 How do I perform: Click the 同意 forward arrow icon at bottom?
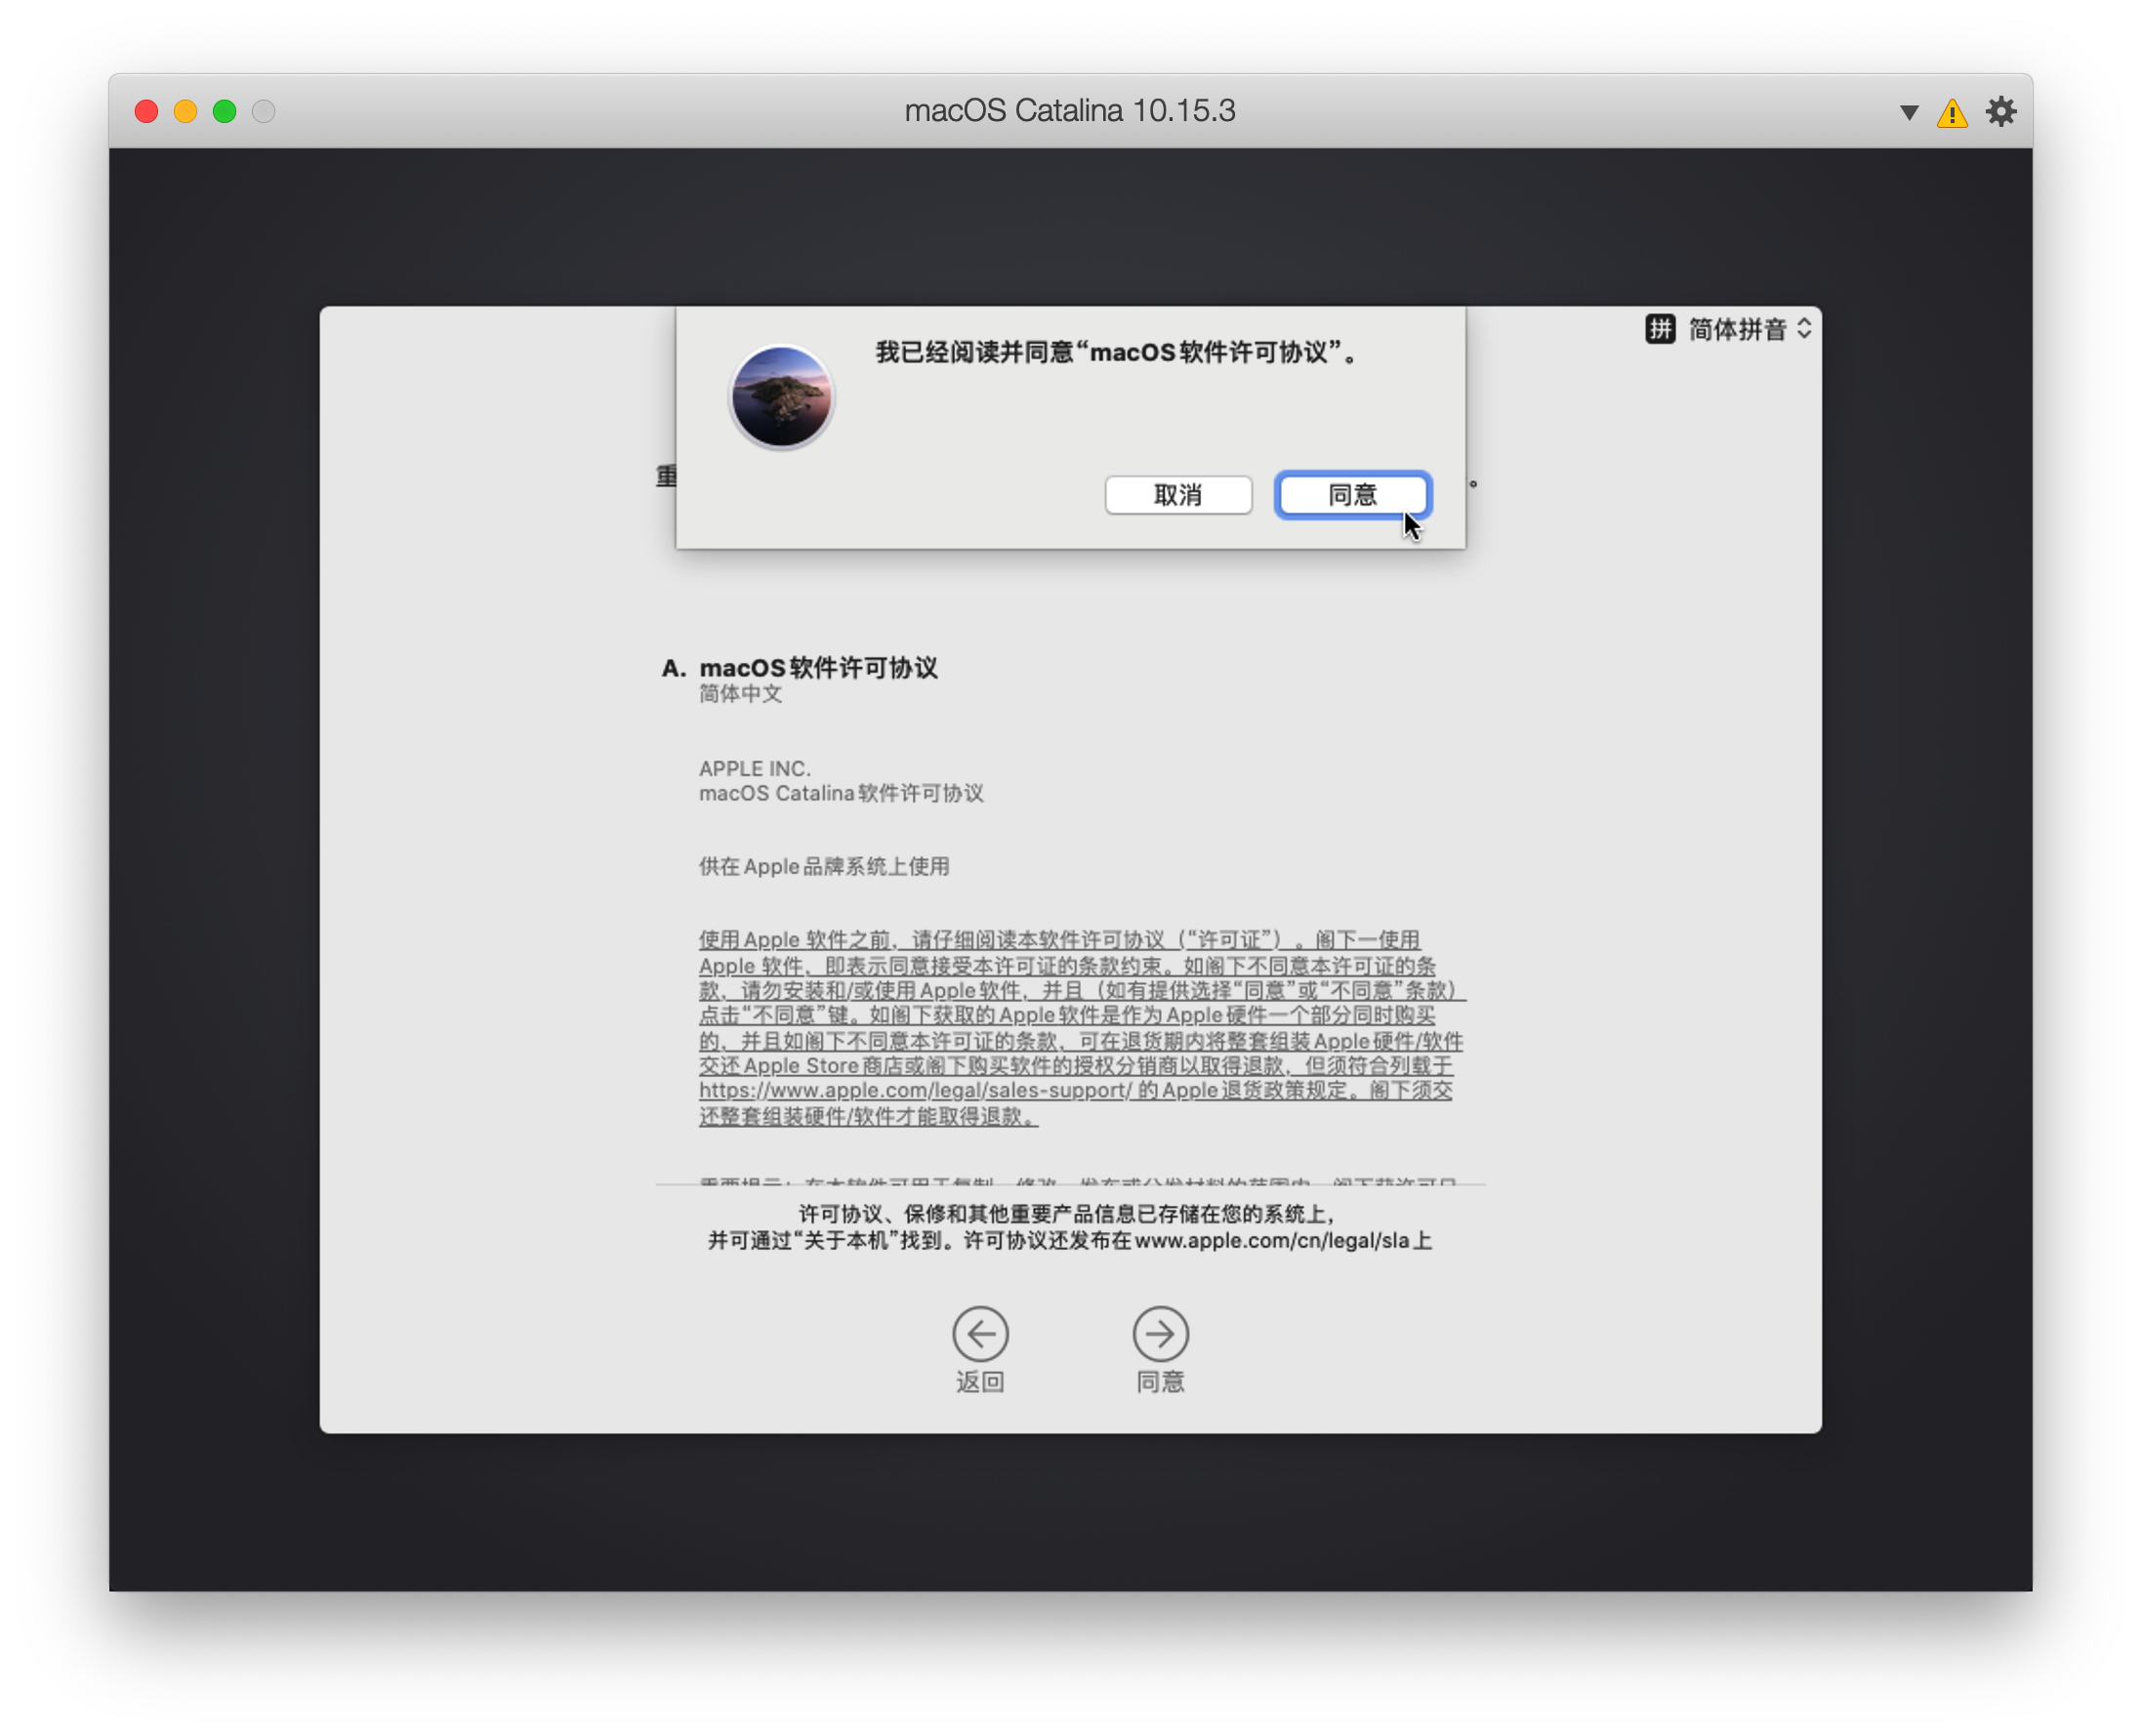click(1160, 1334)
